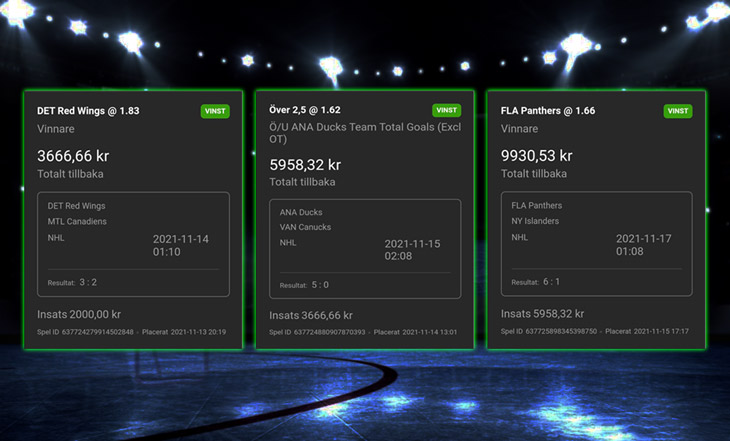The height and width of the screenshot is (441, 730).
Task: Open the Över 2,5 @ 1.62 bet title
Action: (x=318, y=110)
